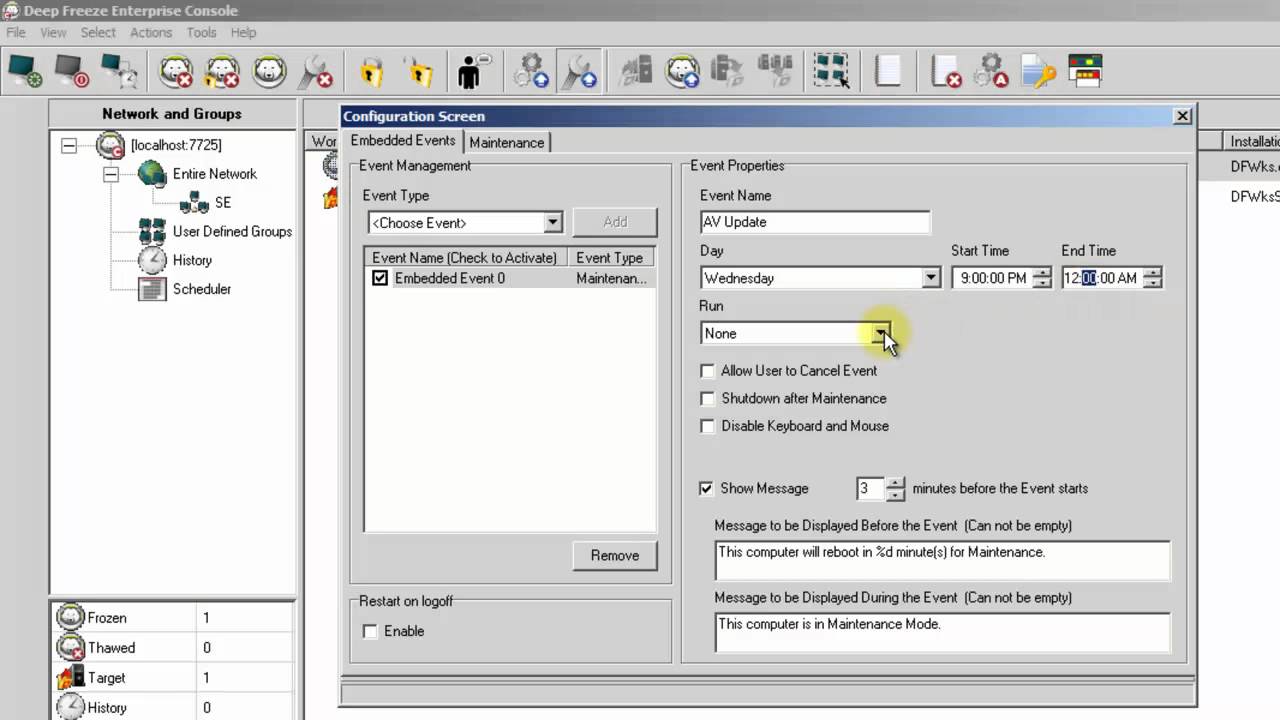
Task: Increase minutes before event spinner
Action: point(895,483)
